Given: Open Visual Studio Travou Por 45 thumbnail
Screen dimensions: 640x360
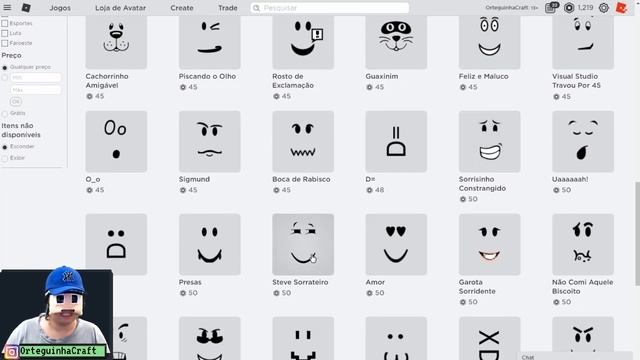Looking at the screenshot, I should (583, 42).
